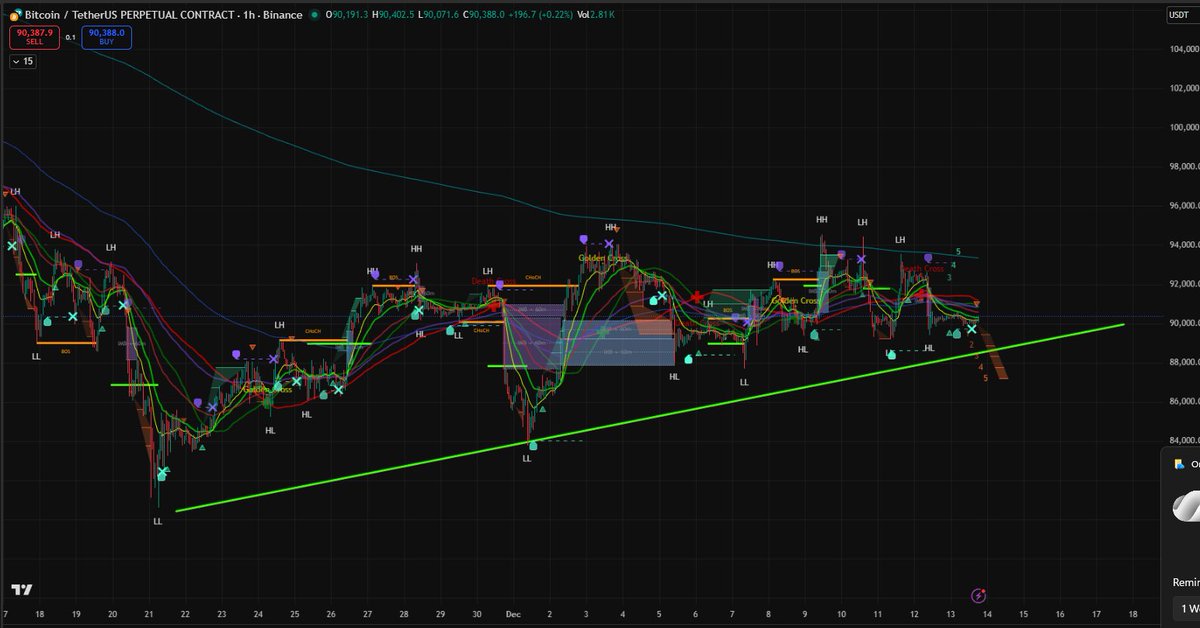Click the purple X marker near December 4
The image size is (1200, 628).
[x=608, y=244]
